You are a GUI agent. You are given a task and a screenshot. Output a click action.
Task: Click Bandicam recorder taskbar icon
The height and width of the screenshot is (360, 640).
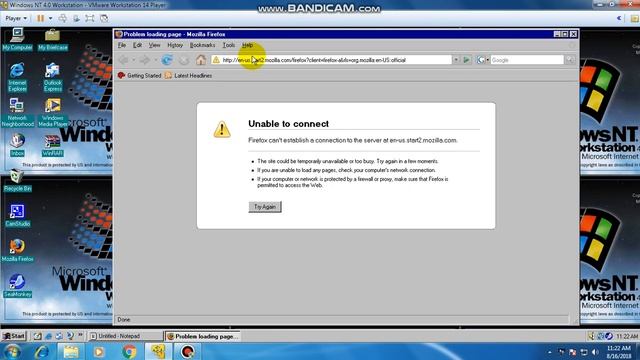click(187, 351)
